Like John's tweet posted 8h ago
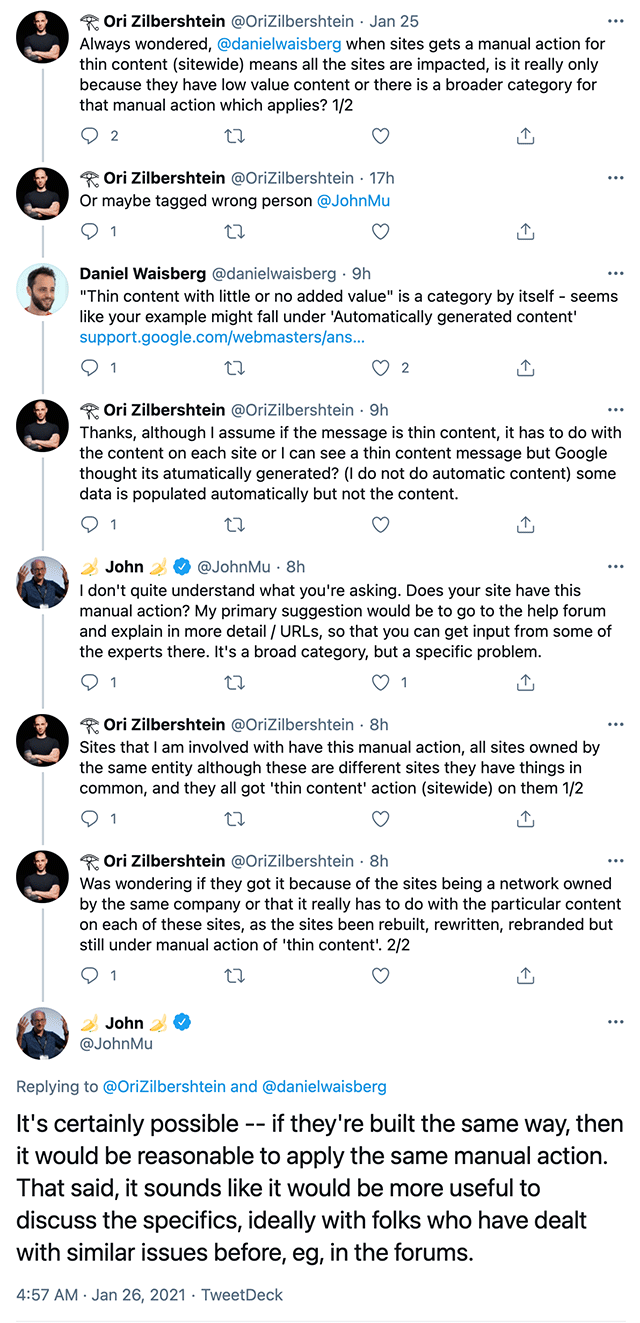This screenshot has height=1323, width=640. (x=380, y=683)
